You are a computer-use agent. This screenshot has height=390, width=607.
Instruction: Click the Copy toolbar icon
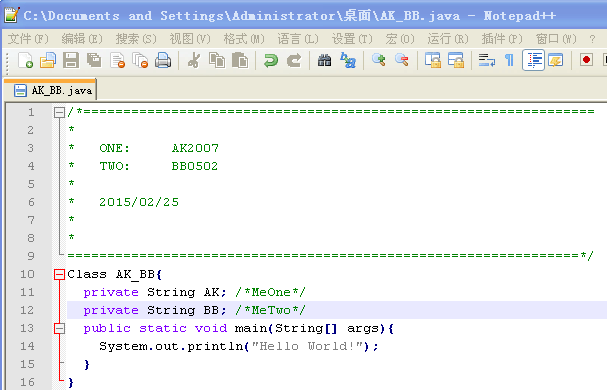point(217,60)
